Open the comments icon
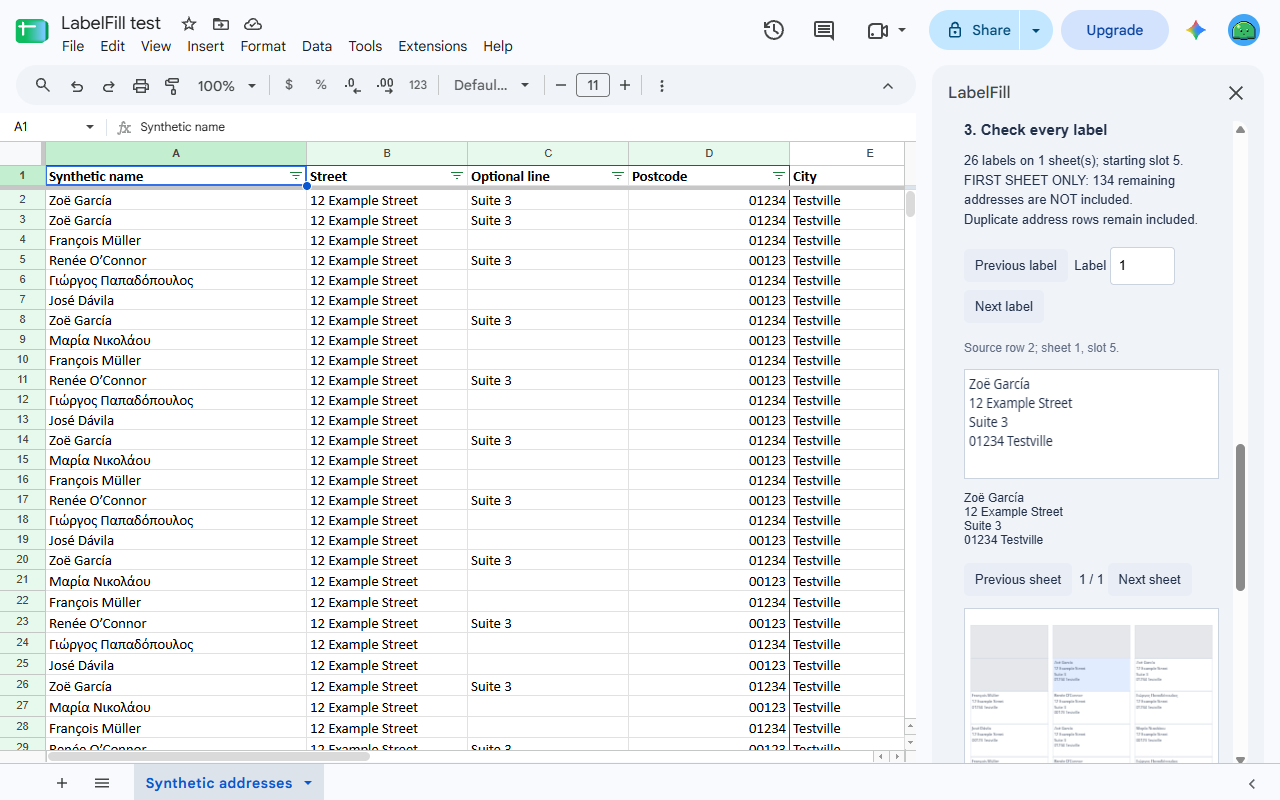Screen dimensions: 1280x800 [824, 30]
